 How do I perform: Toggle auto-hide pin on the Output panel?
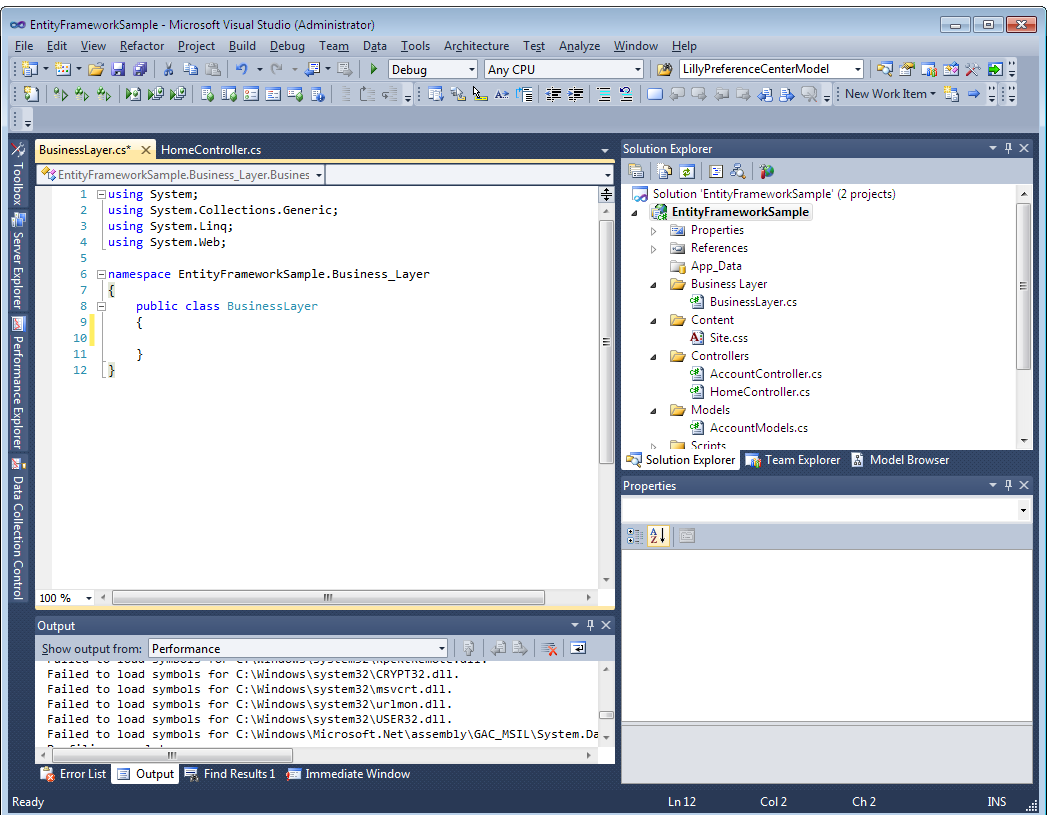[x=590, y=625]
